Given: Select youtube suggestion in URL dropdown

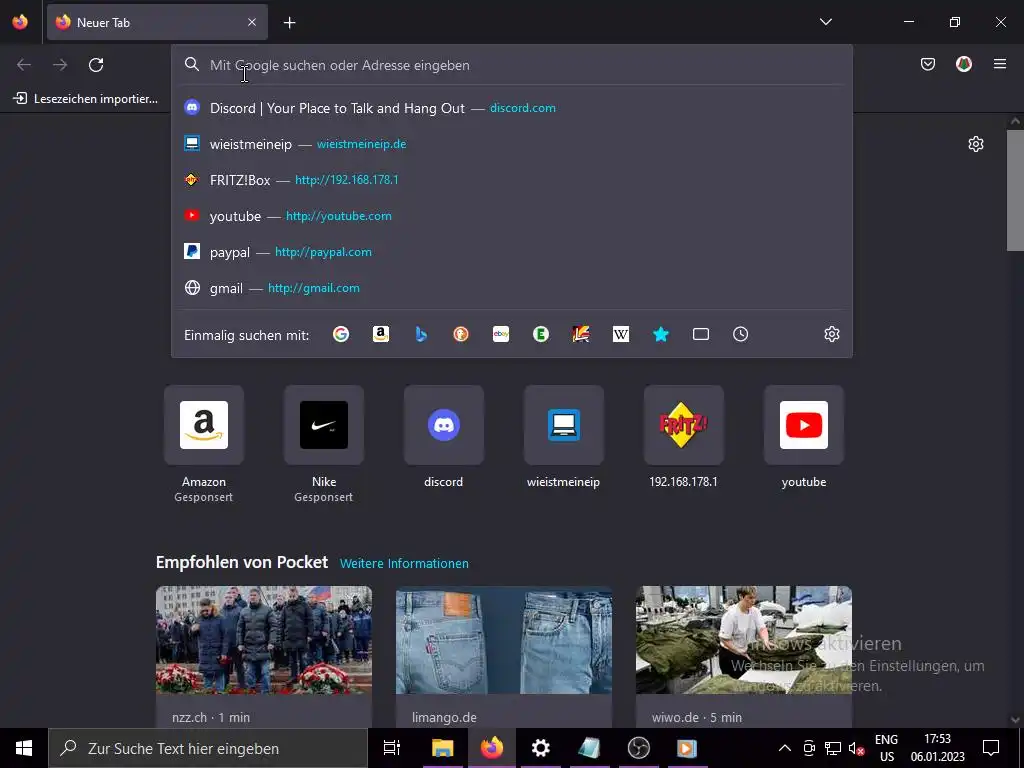Looking at the screenshot, I should click(x=512, y=216).
